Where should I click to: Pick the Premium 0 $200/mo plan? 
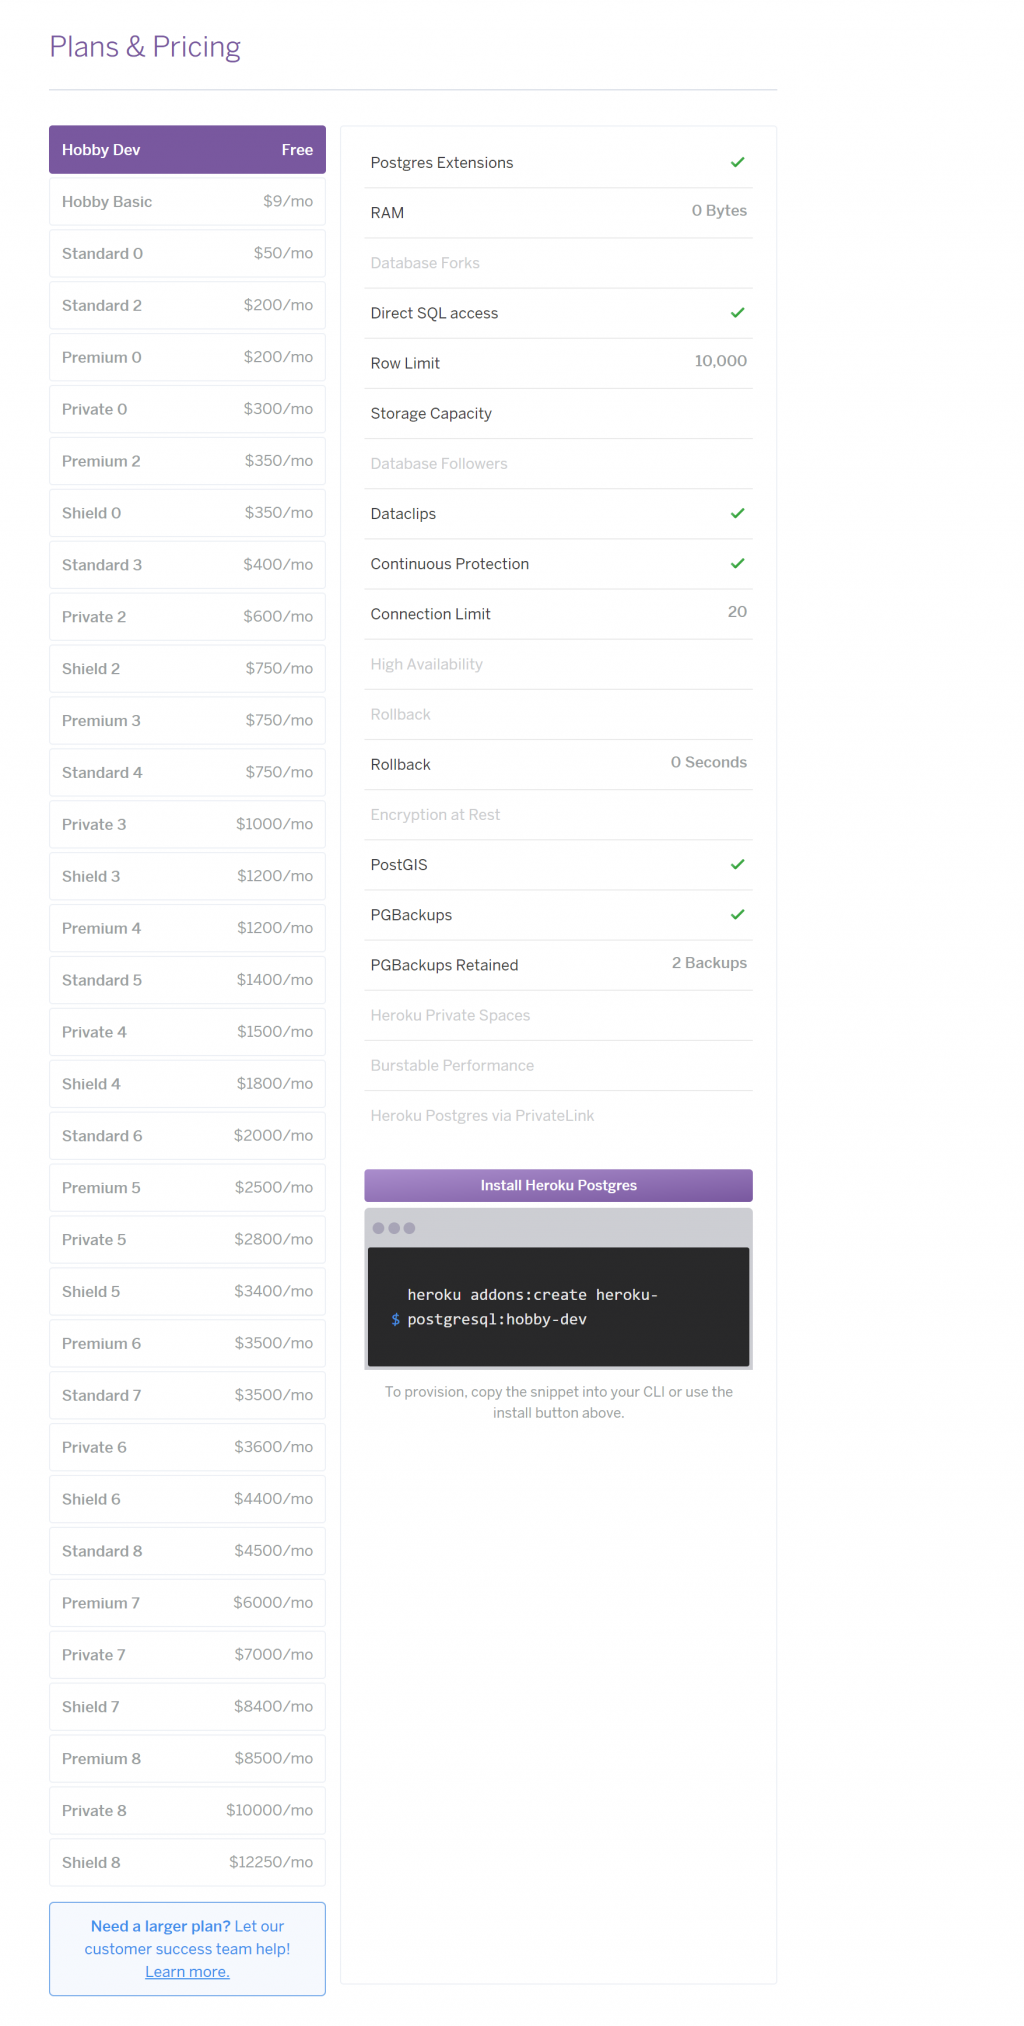187,357
